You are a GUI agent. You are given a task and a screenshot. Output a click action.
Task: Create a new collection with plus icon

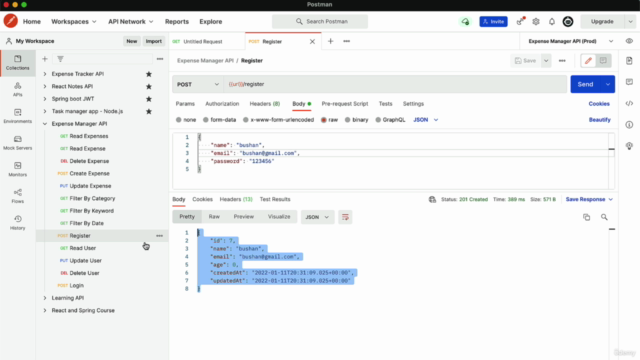click(x=45, y=59)
